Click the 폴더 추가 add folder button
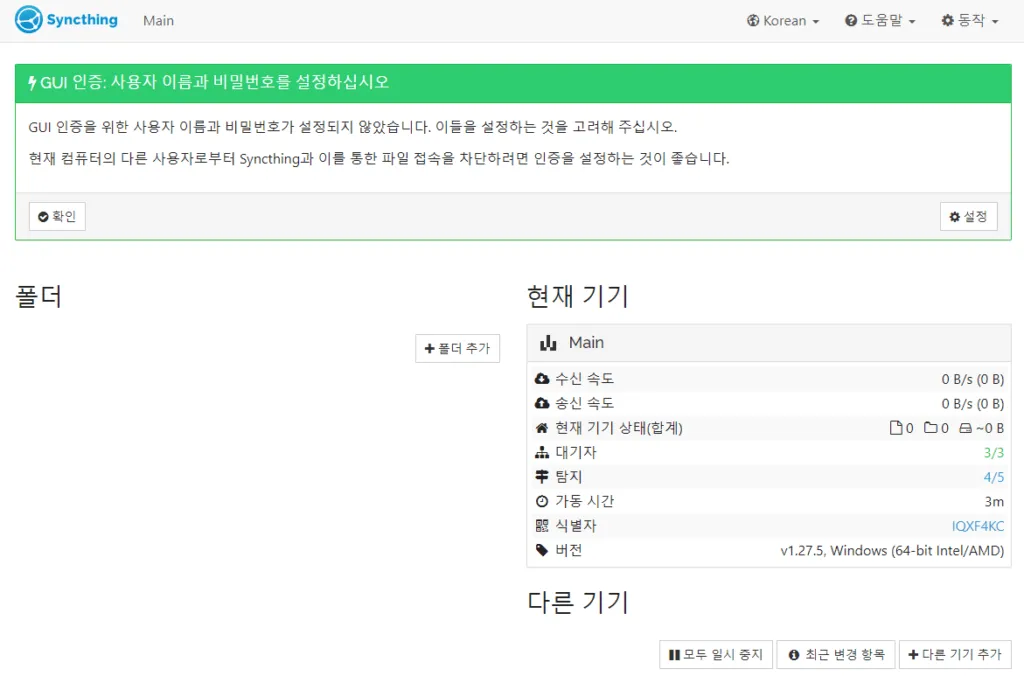 [x=457, y=348]
